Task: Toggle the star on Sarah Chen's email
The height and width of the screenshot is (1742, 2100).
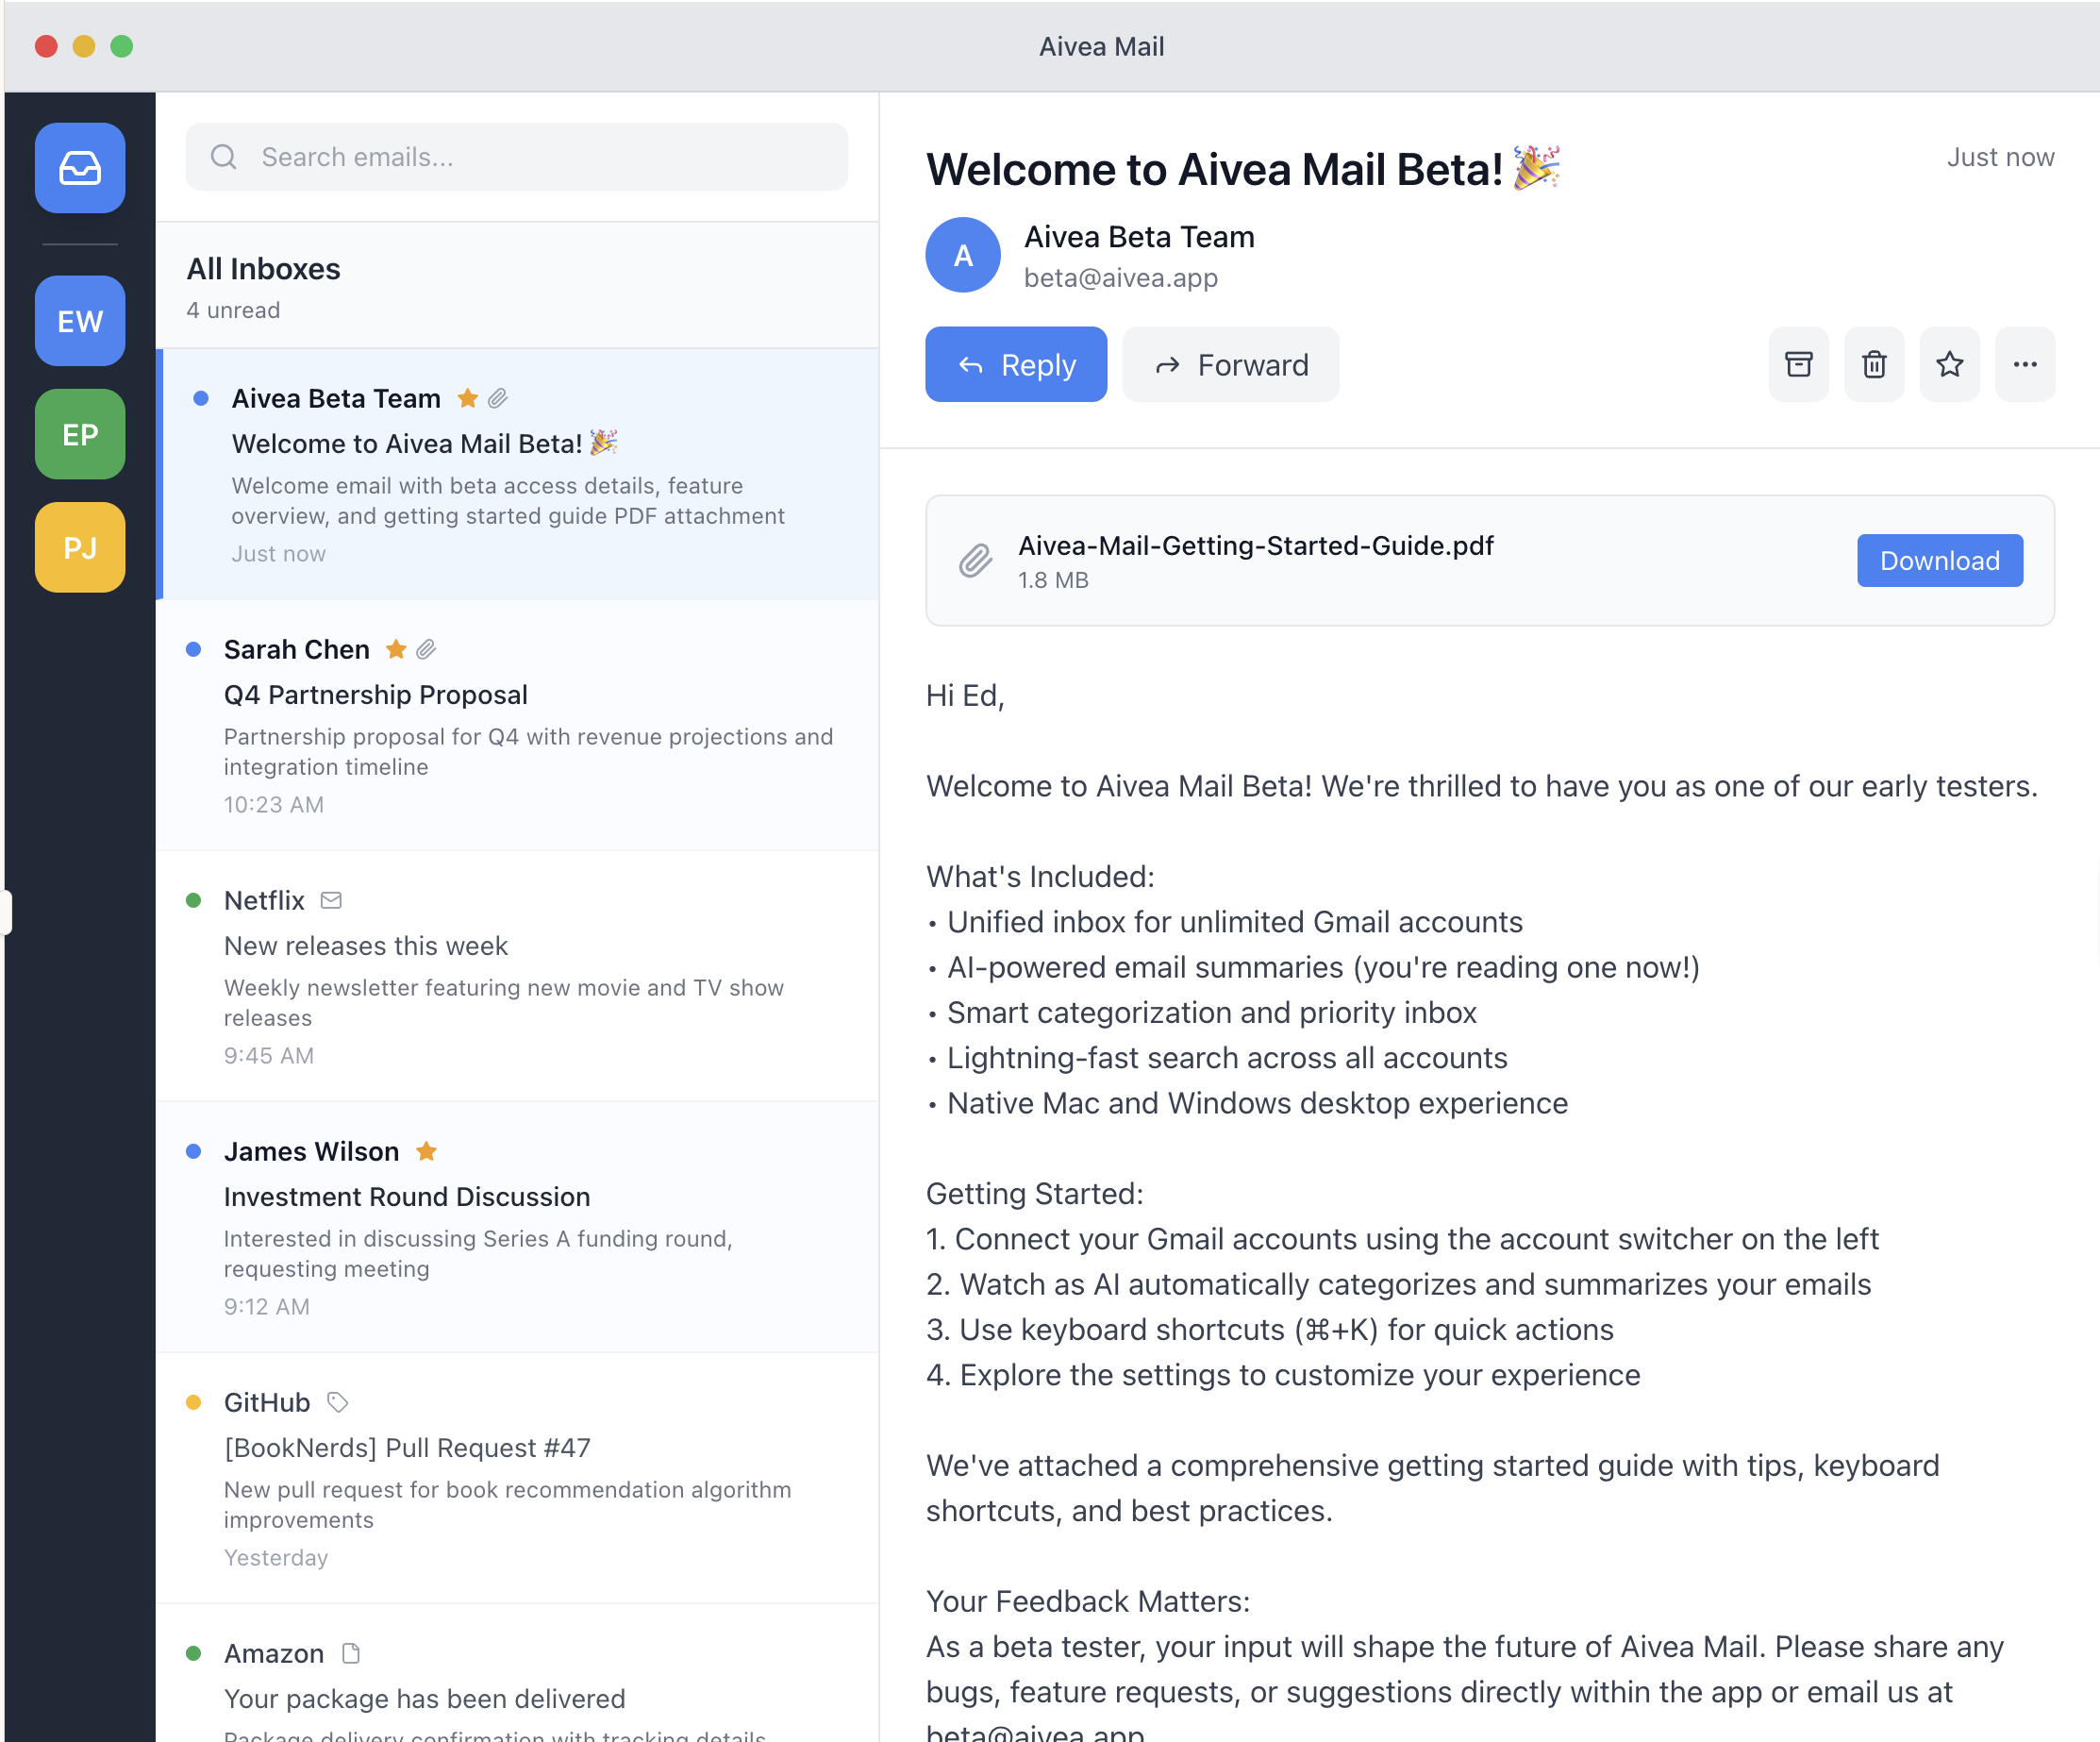Action: click(396, 649)
